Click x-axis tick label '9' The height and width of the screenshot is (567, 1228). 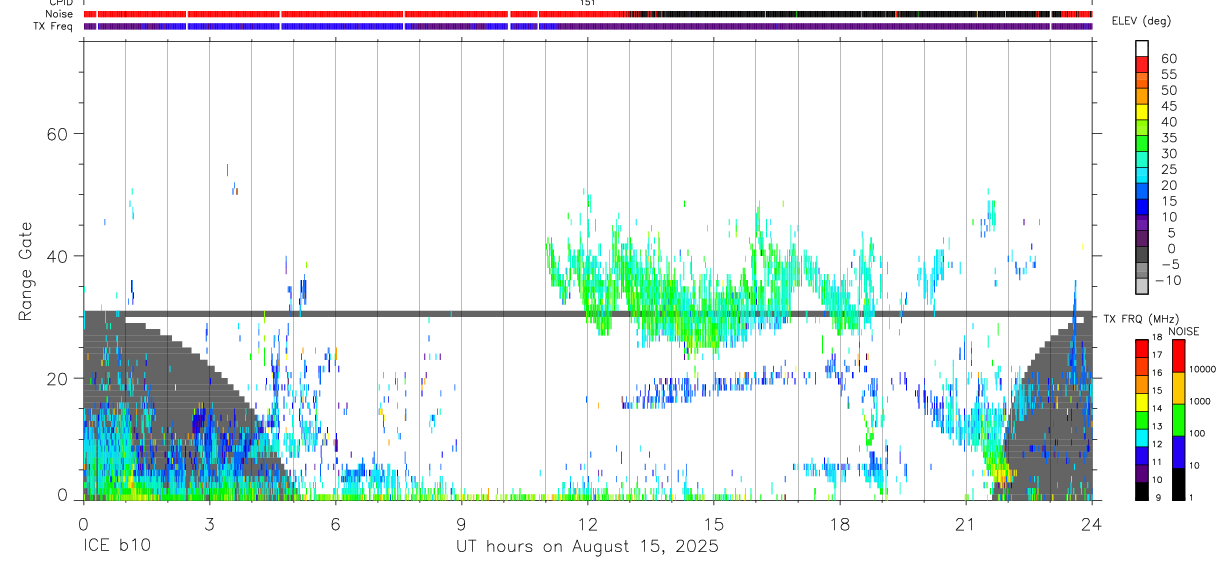point(461,523)
